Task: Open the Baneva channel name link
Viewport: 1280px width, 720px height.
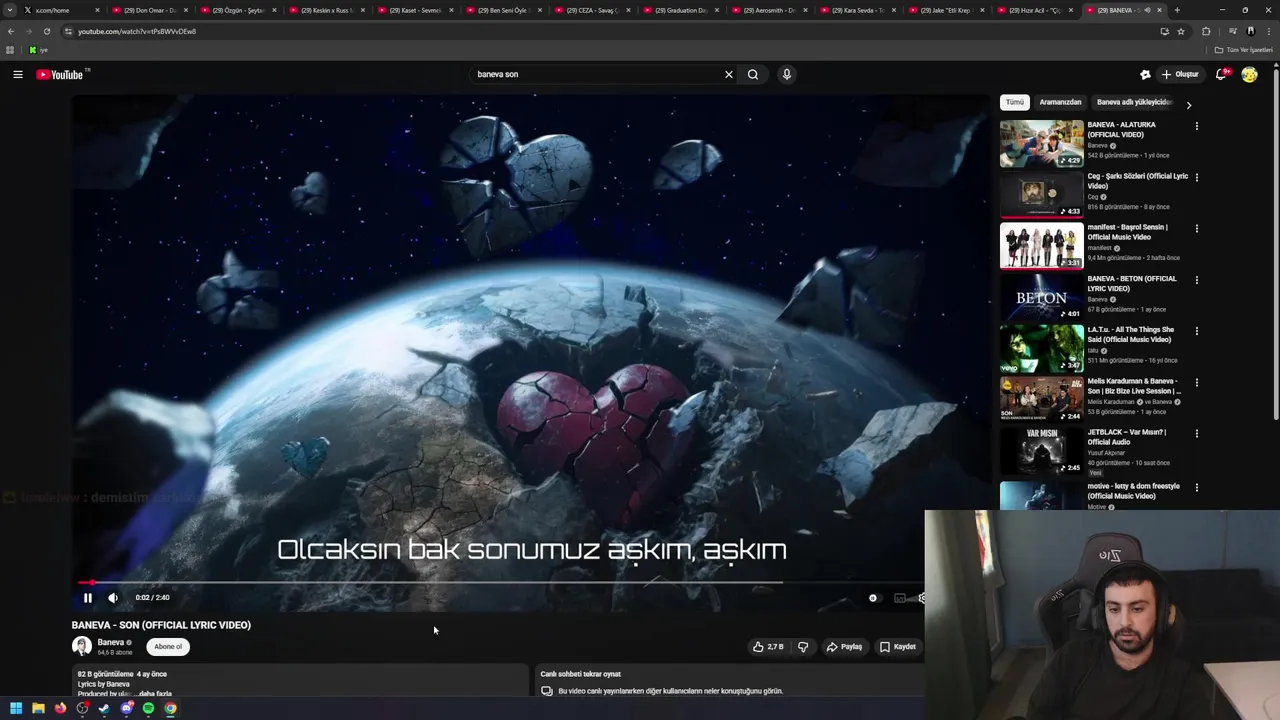Action: pyautogui.click(x=111, y=642)
